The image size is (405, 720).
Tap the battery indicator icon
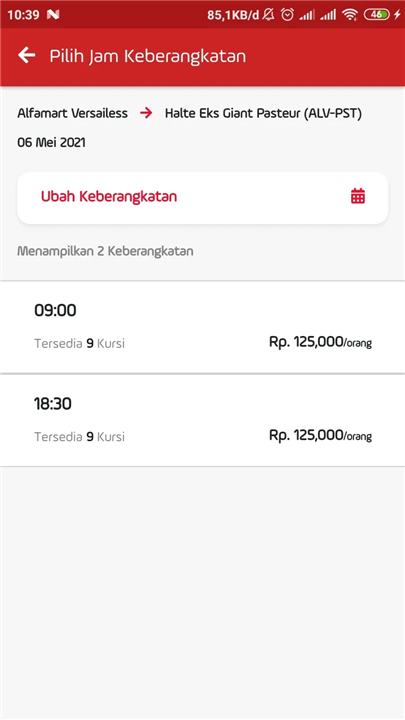[x=377, y=15]
